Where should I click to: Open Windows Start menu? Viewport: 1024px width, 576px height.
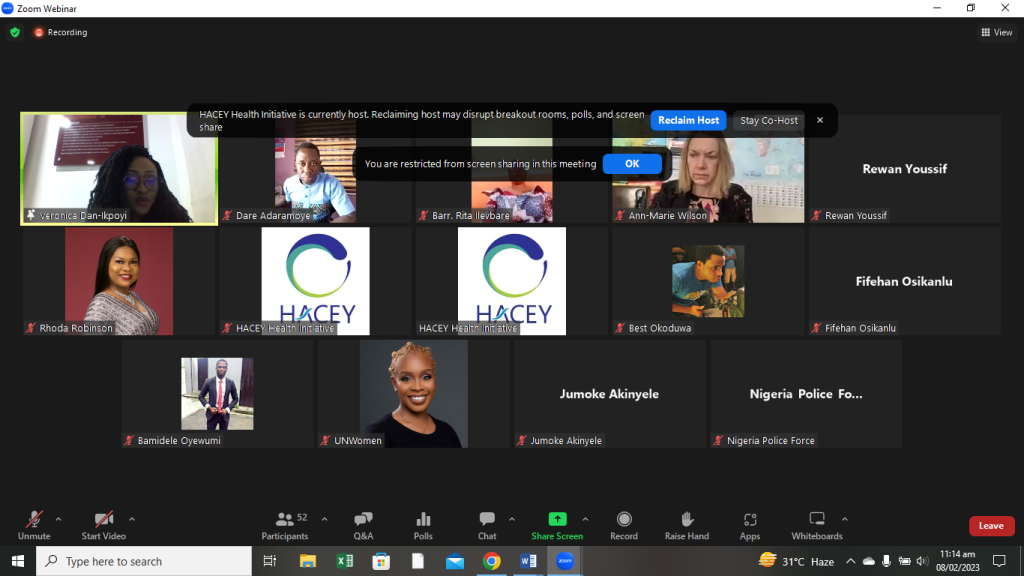(18, 561)
